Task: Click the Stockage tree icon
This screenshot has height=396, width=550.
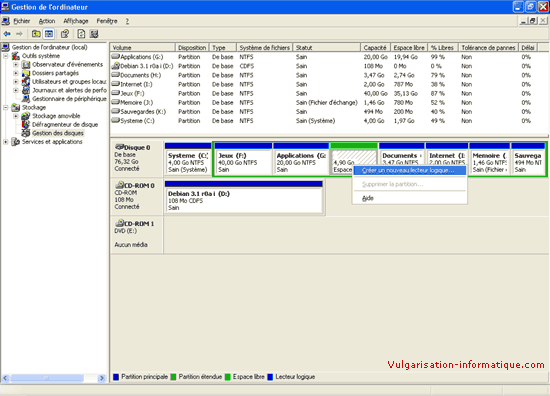Action: coord(15,107)
